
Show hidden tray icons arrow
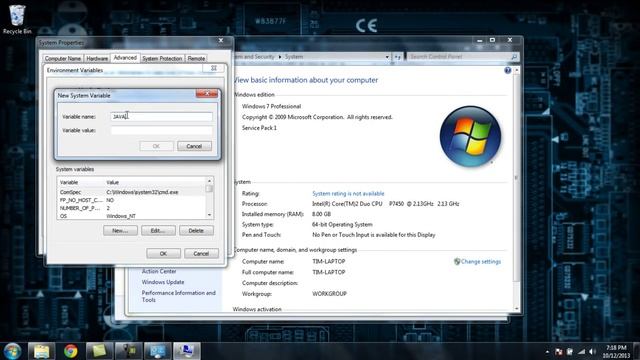tap(547, 352)
